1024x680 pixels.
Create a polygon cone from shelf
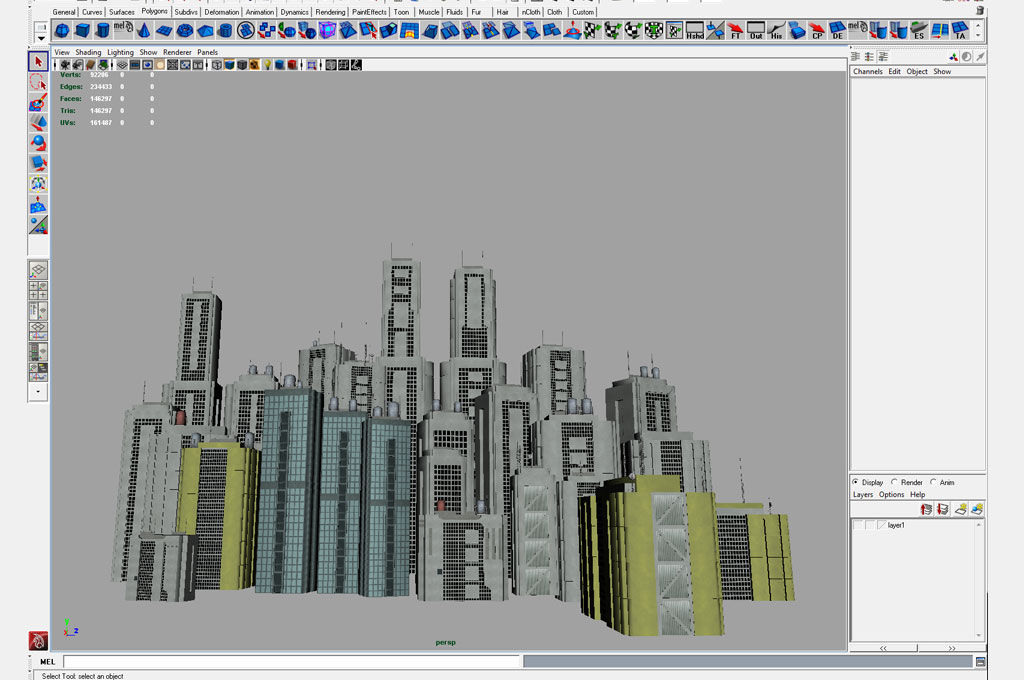pyautogui.click(x=144, y=30)
